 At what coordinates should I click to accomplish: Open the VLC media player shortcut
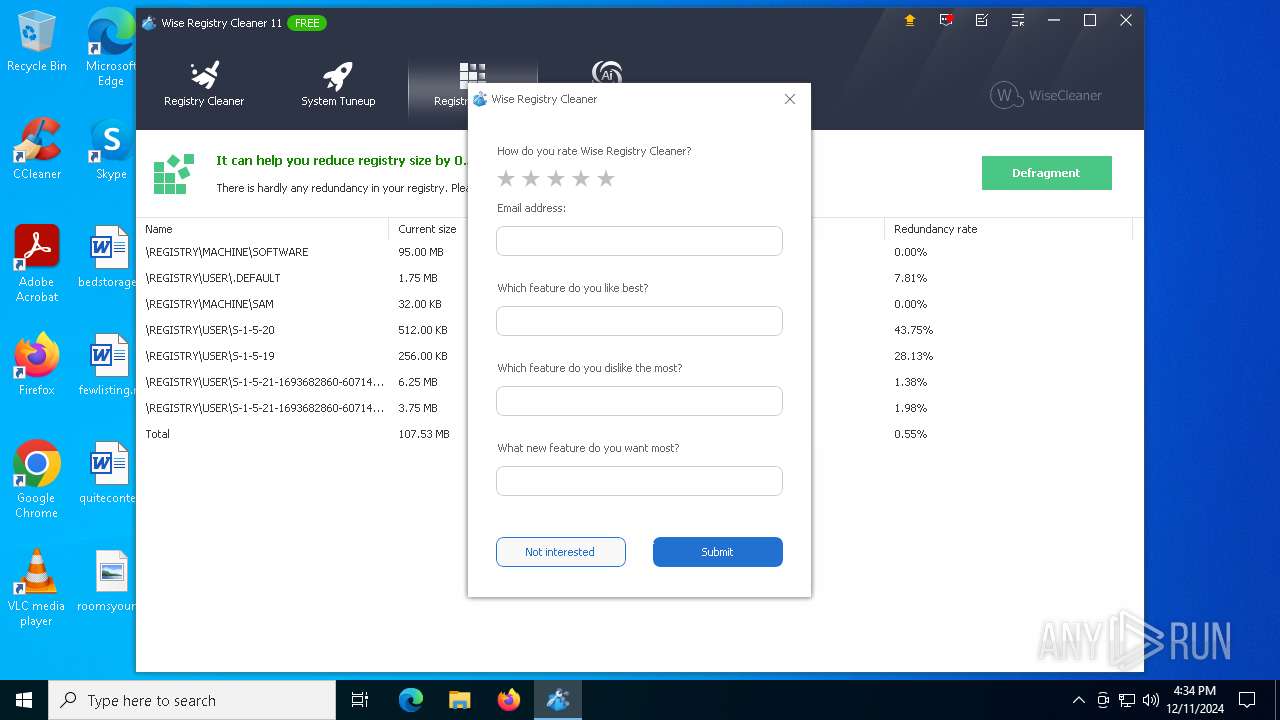37,587
